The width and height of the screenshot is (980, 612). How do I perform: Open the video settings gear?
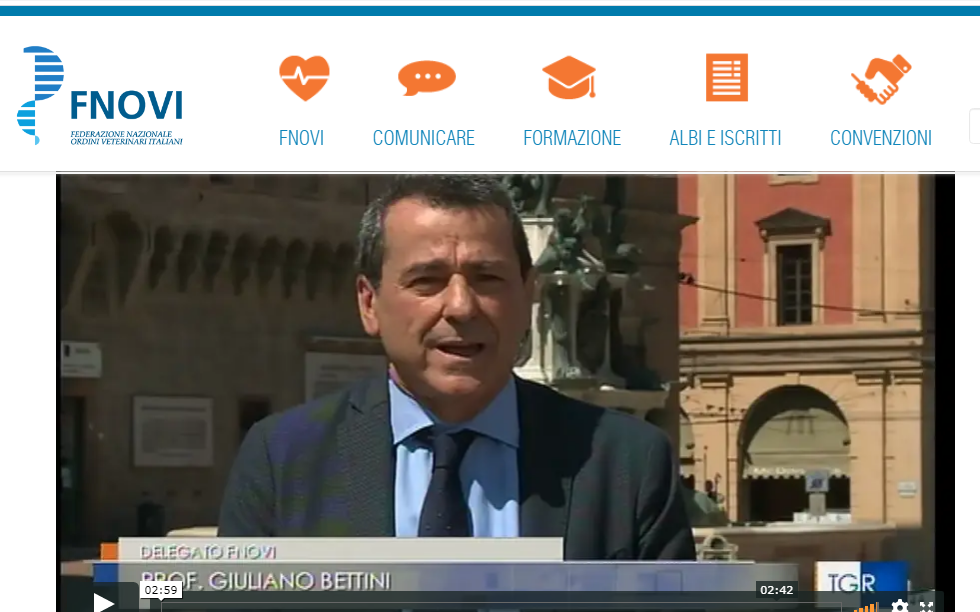(x=899, y=606)
